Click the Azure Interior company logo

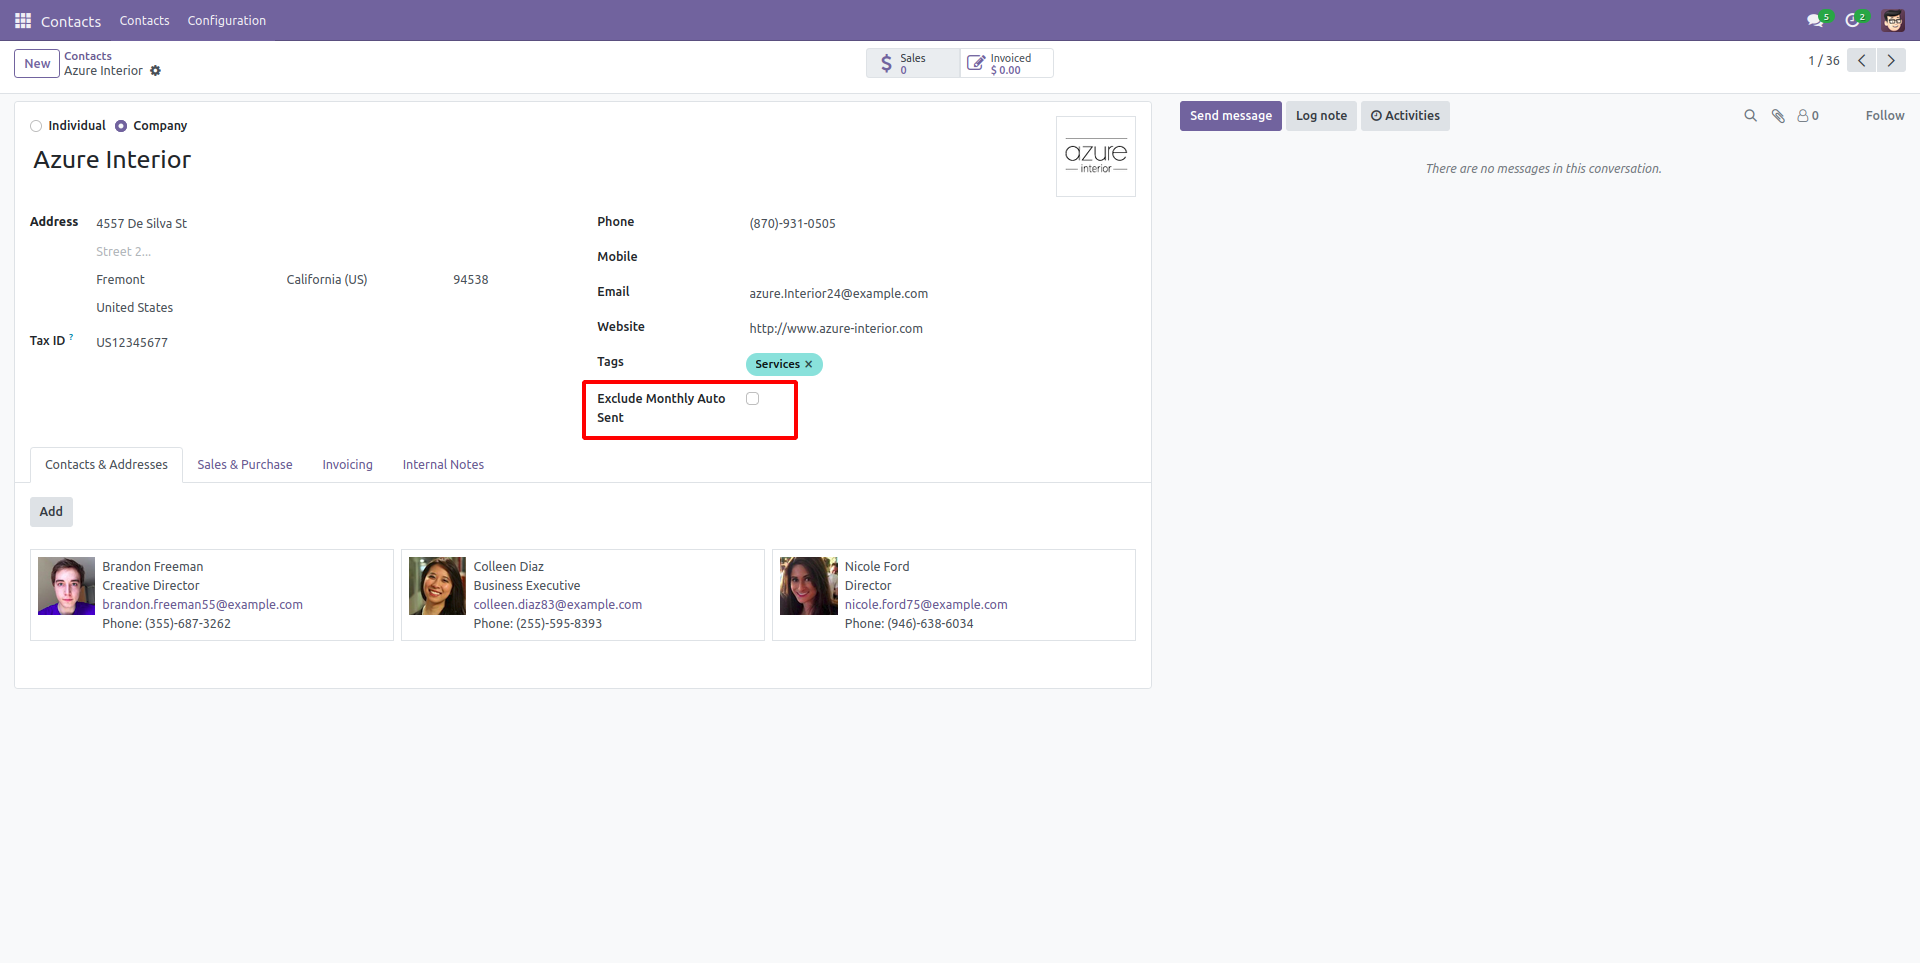[x=1096, y=157]
